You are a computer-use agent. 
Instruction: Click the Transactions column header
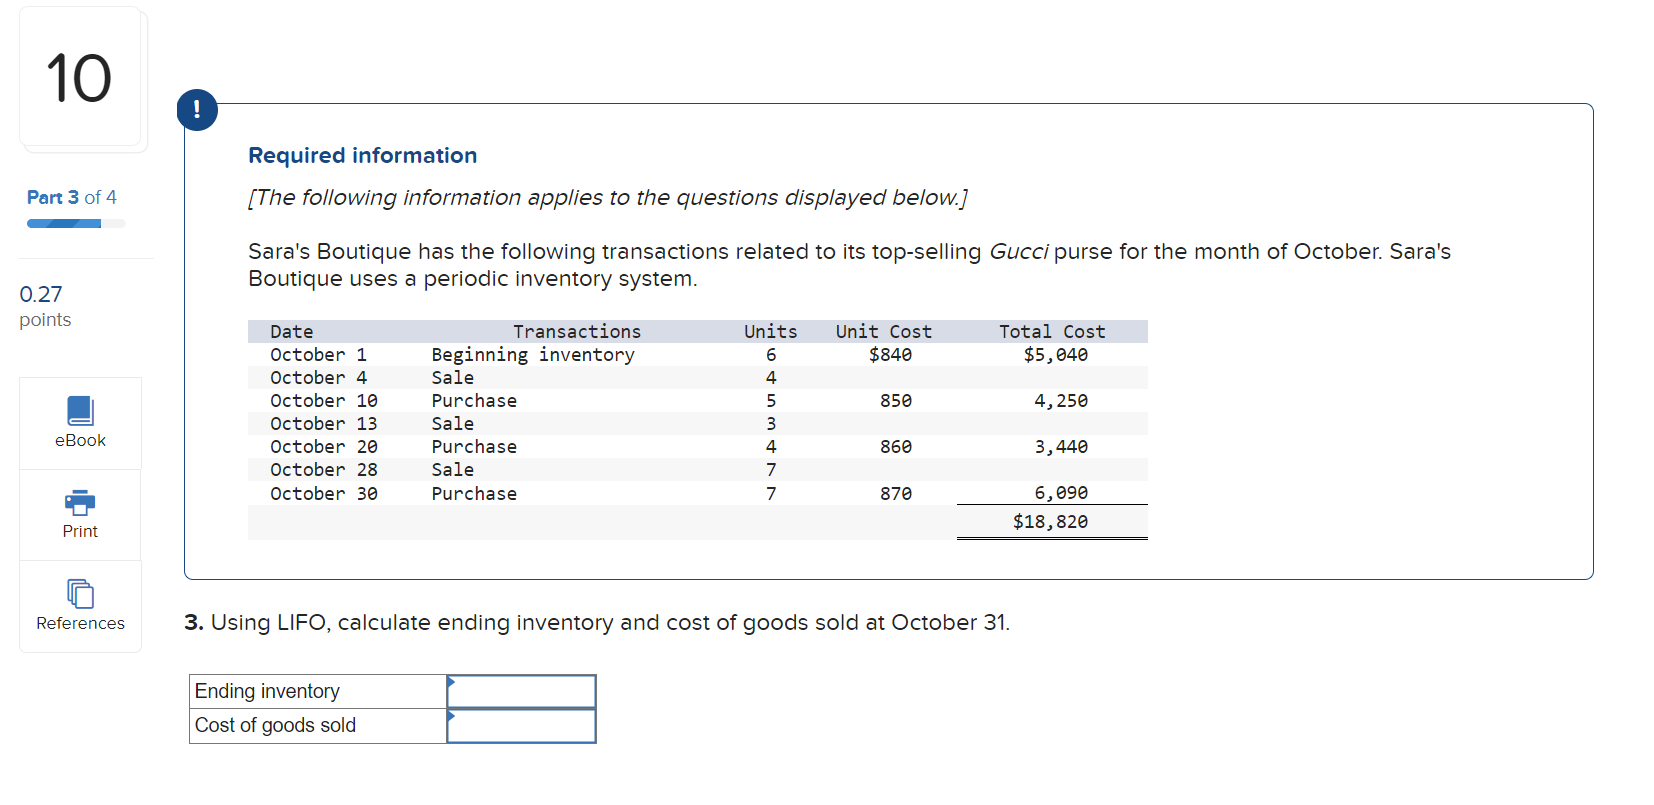point(576,331)
